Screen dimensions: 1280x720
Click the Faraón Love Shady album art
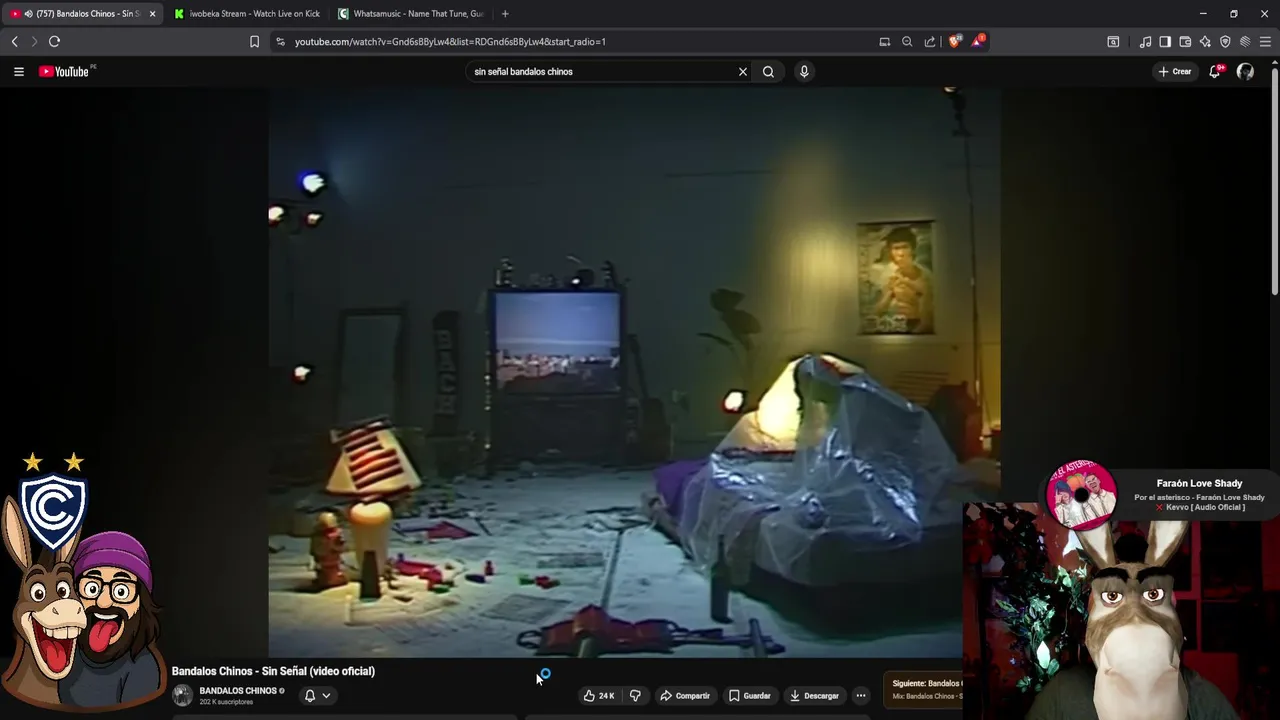pos(1081,495)
